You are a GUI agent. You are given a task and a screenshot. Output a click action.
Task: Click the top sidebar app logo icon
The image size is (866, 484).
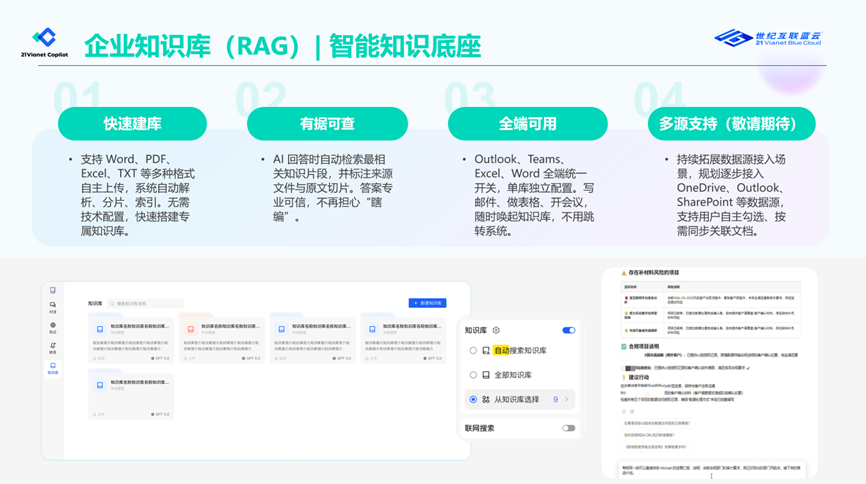53,290
